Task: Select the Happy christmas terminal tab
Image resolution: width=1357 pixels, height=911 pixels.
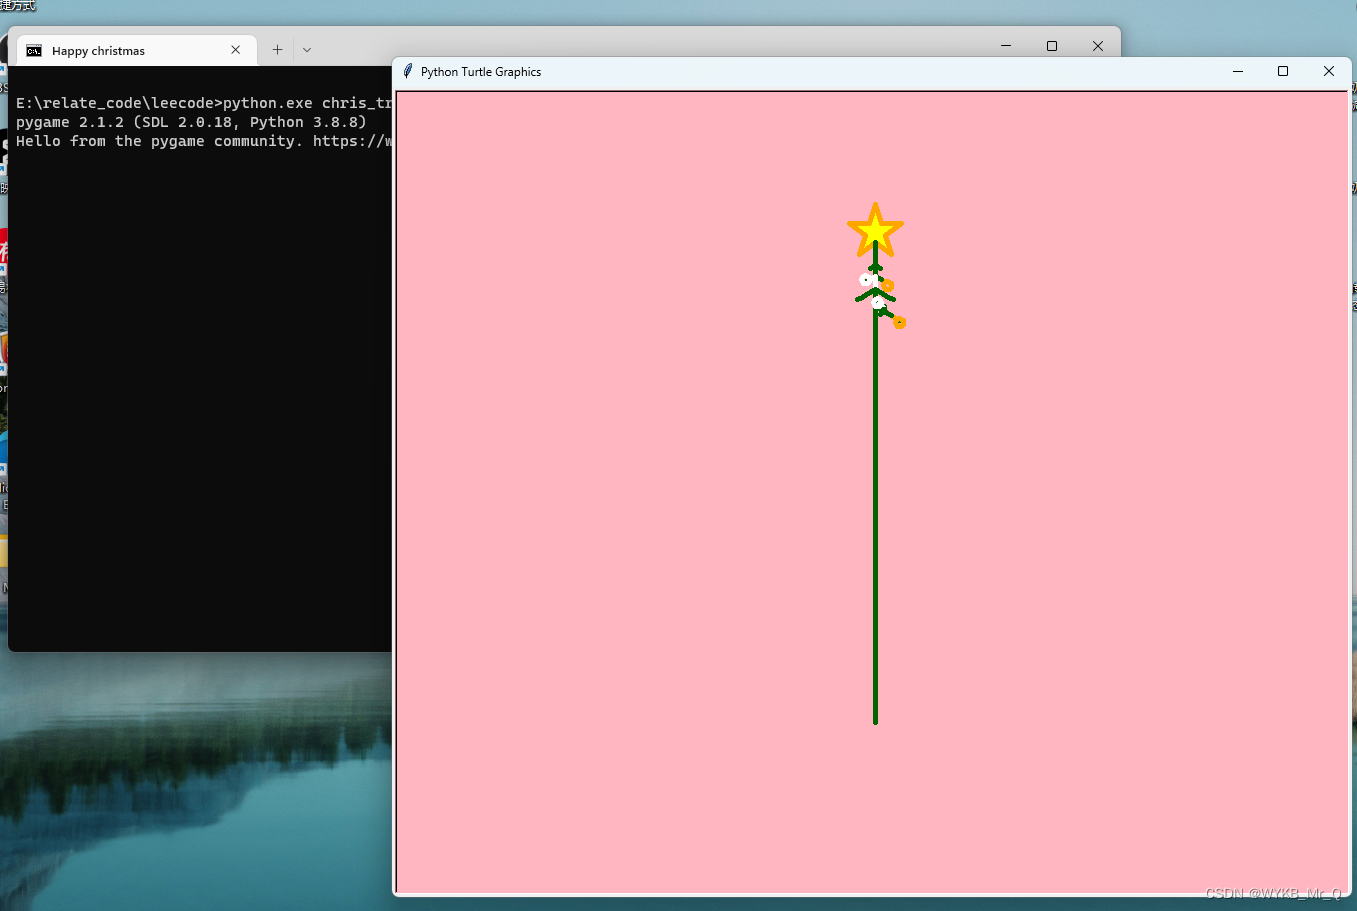Action: point(136,51)
